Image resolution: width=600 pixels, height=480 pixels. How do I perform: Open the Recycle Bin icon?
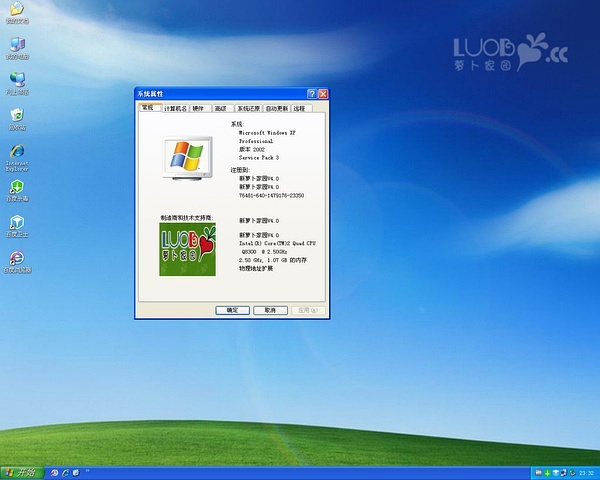point(17,117)
